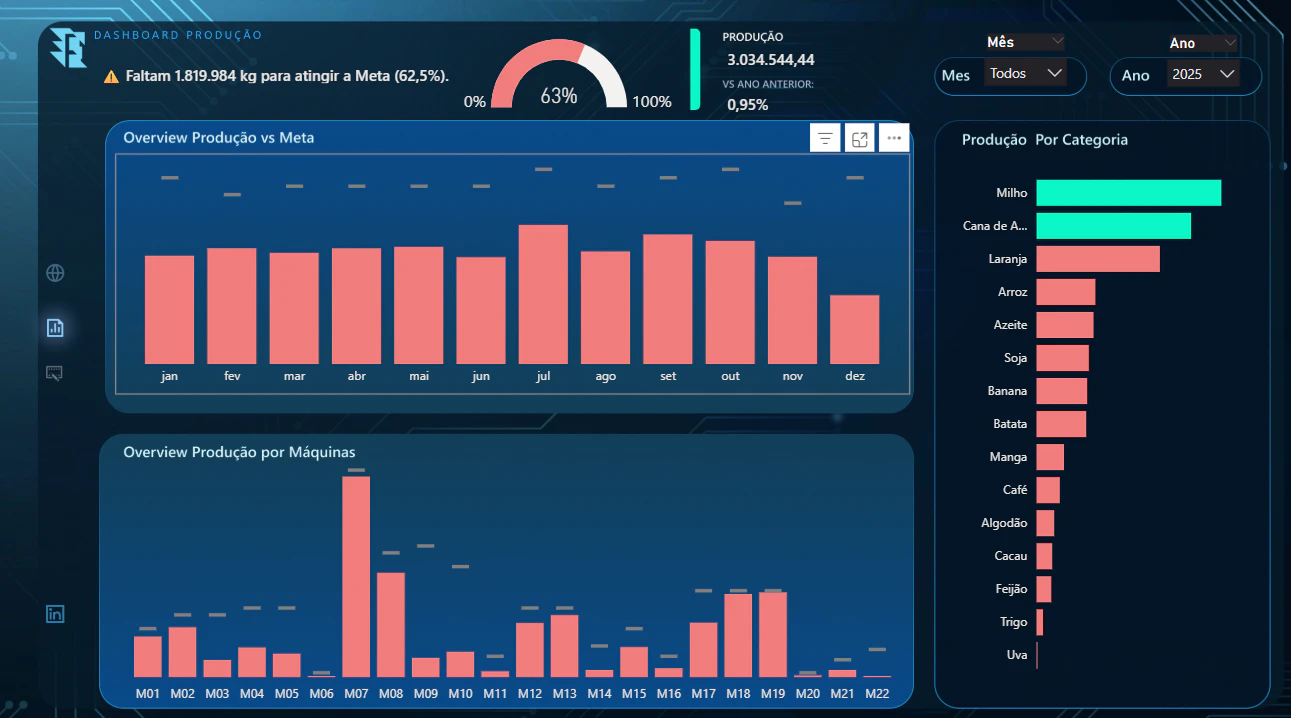Open the globe page in sidebar

55,272
